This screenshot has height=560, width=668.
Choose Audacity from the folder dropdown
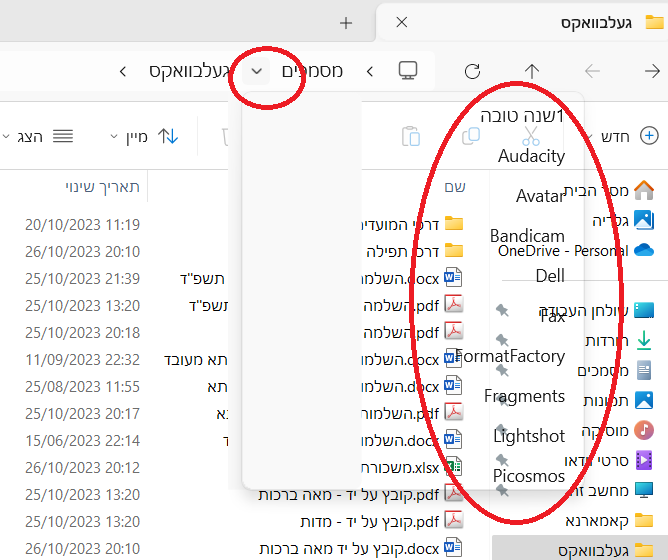click(531, 156)
